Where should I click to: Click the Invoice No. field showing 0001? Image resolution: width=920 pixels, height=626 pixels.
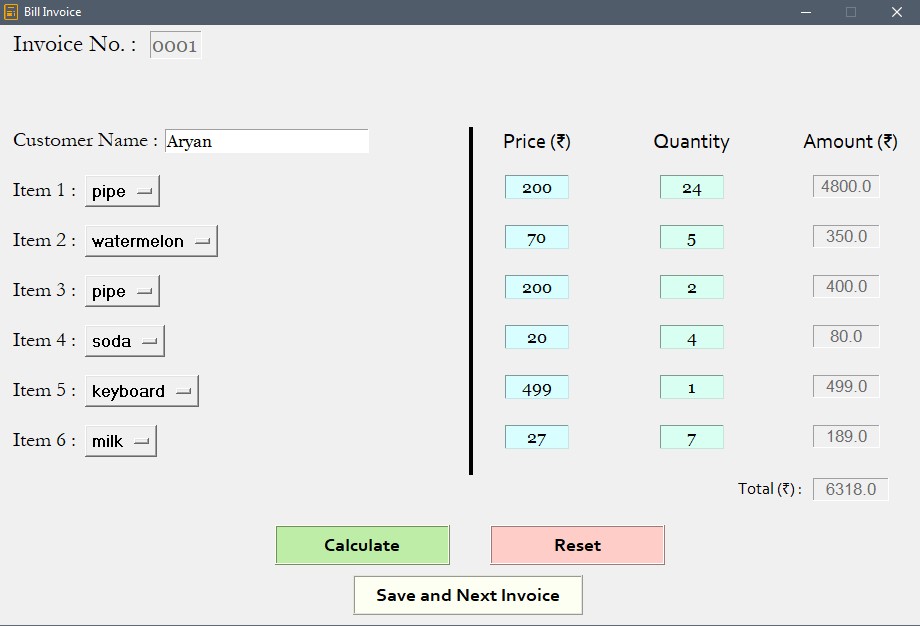click(175, 46)
